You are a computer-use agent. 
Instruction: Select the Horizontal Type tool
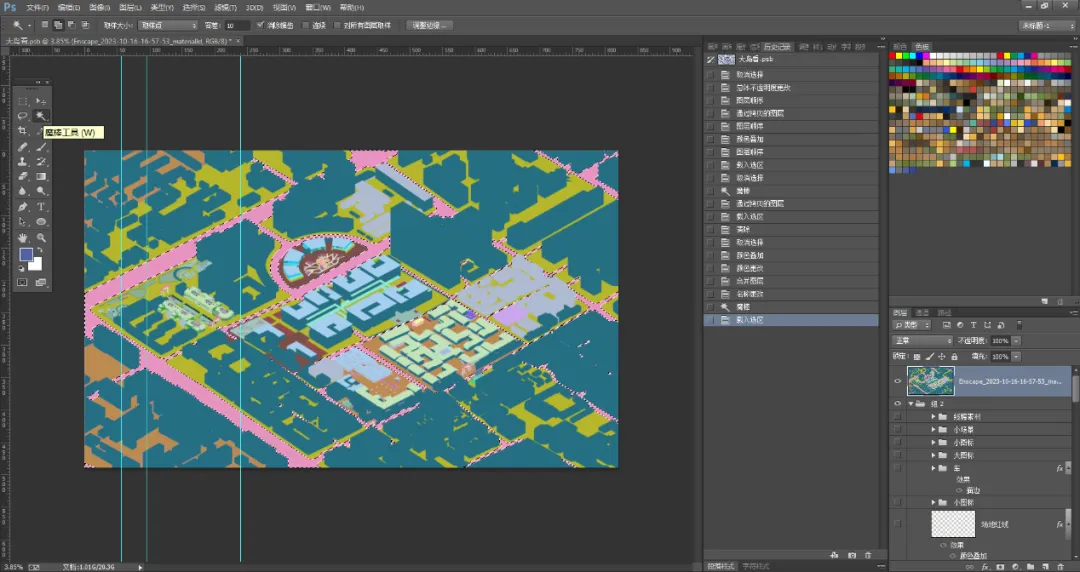tap(41, 207)
